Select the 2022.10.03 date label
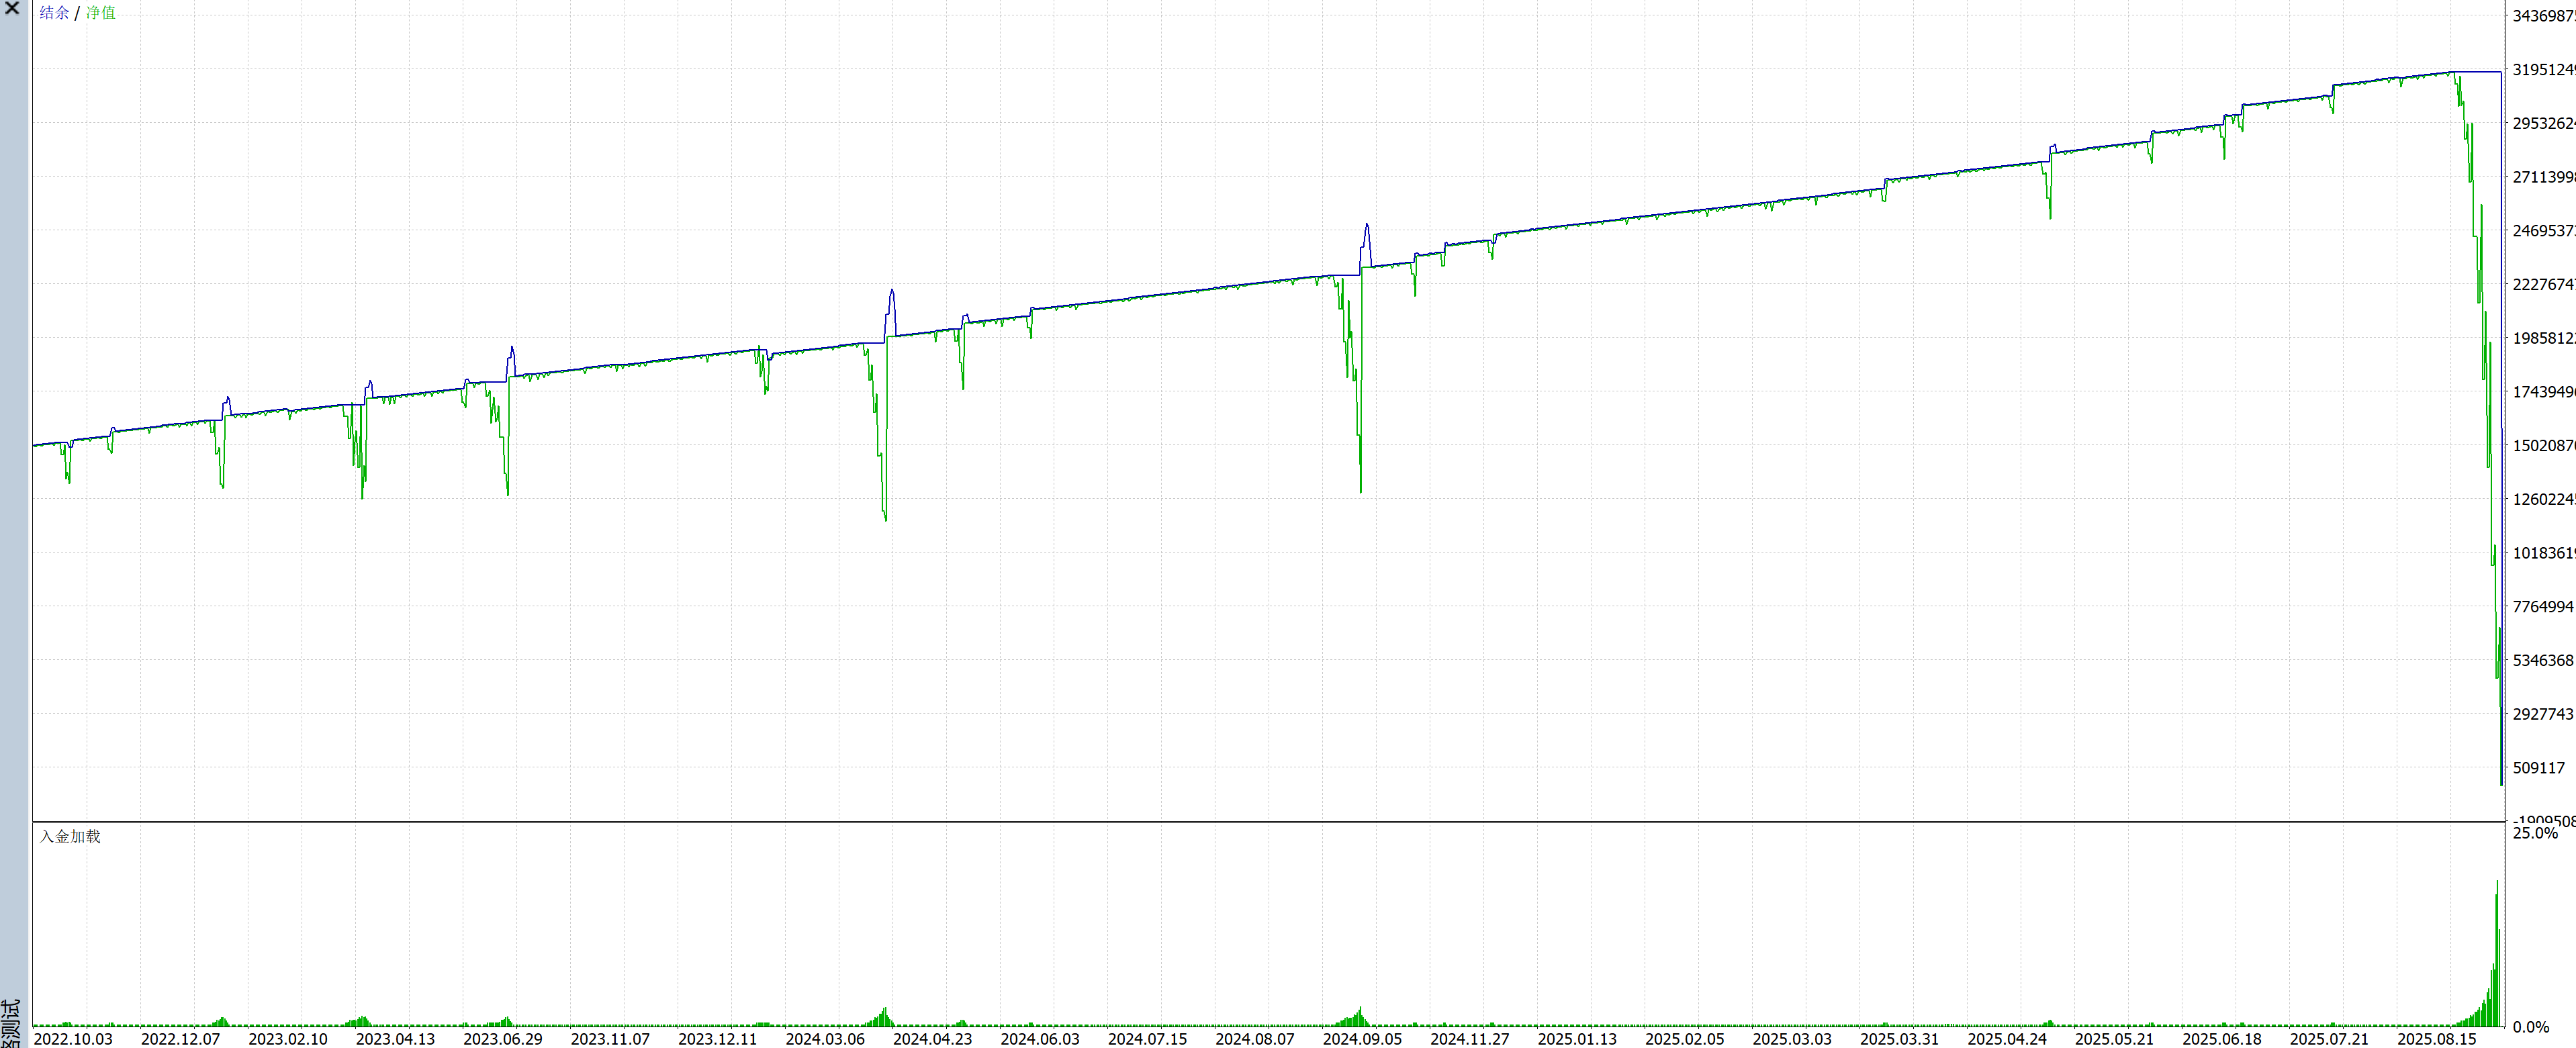 73,1038
